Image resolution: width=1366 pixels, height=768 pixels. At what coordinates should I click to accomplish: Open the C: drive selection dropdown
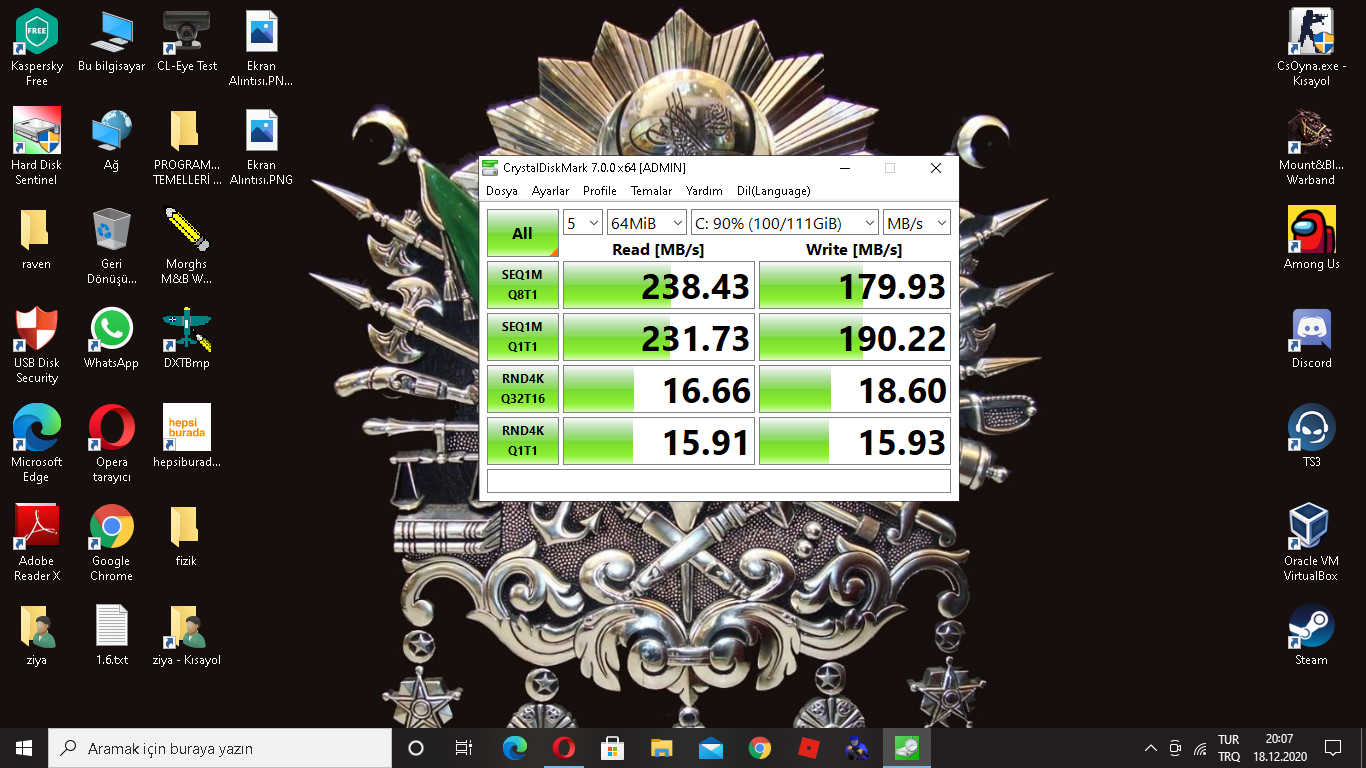point(785,223)
